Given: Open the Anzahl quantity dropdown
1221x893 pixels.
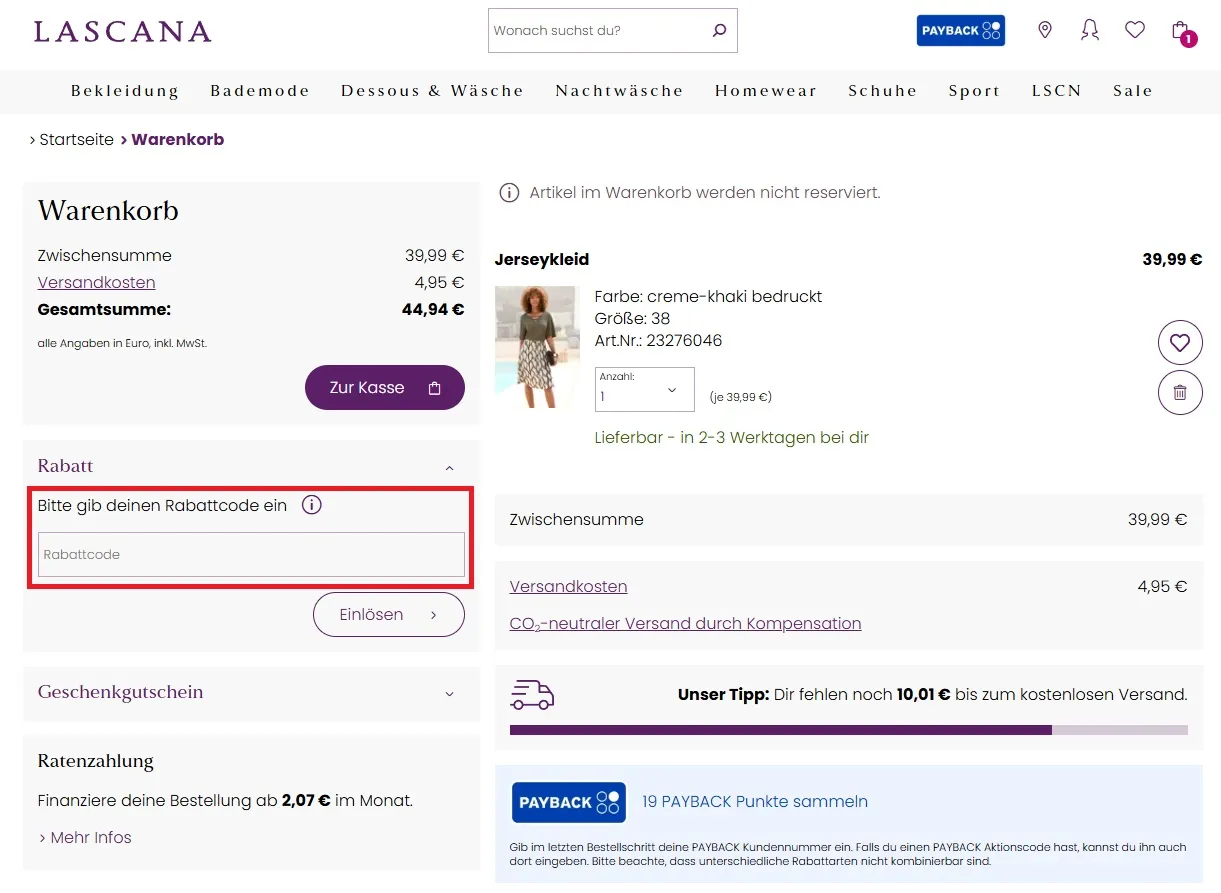Looking at the screenshot, I should [644, 389].
